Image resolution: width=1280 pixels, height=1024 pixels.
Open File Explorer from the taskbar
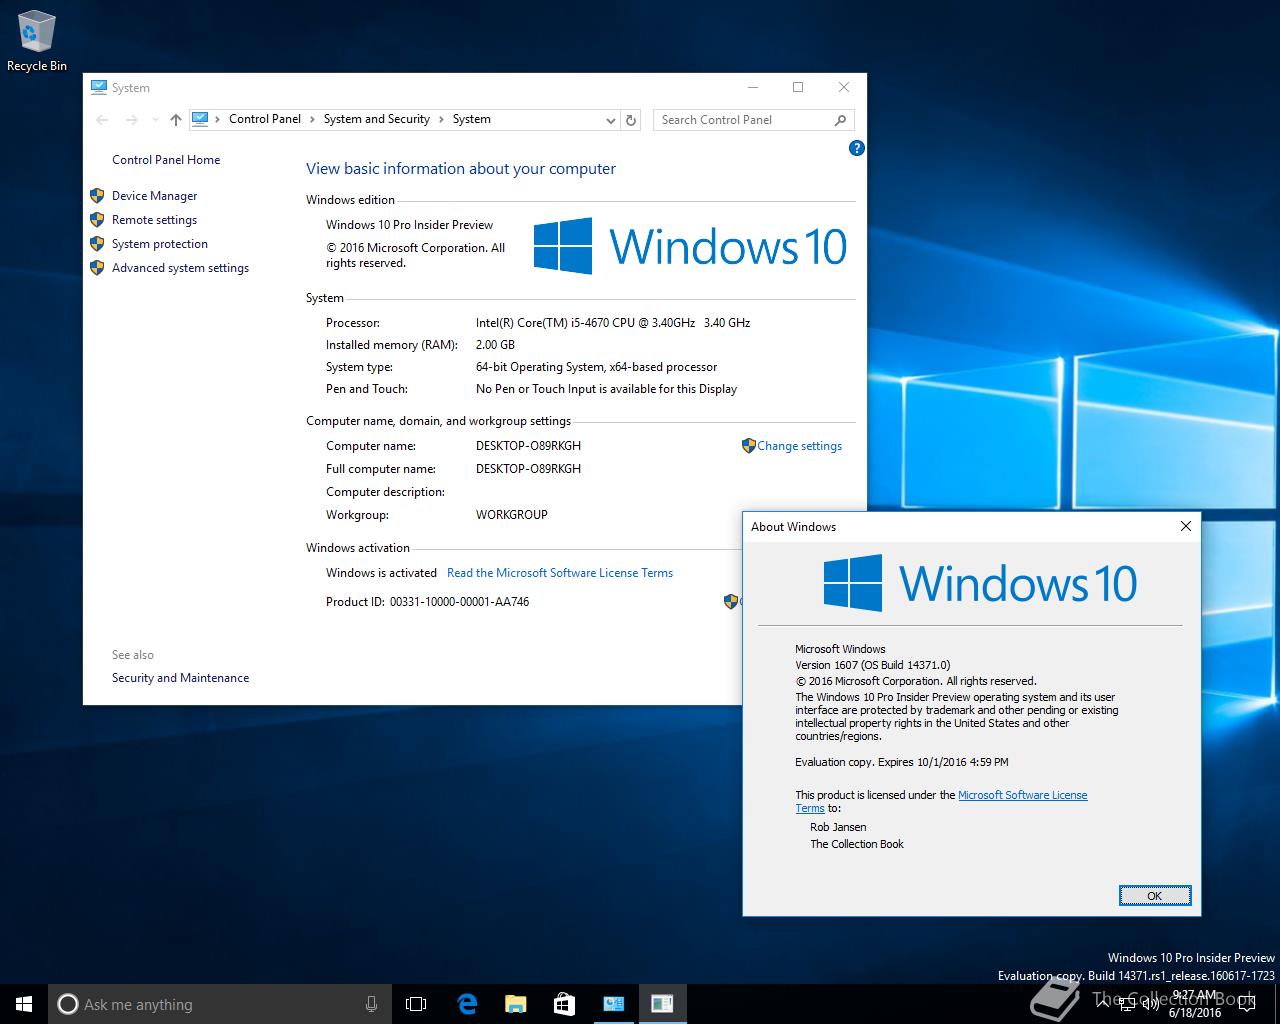tap(516, 1004)
